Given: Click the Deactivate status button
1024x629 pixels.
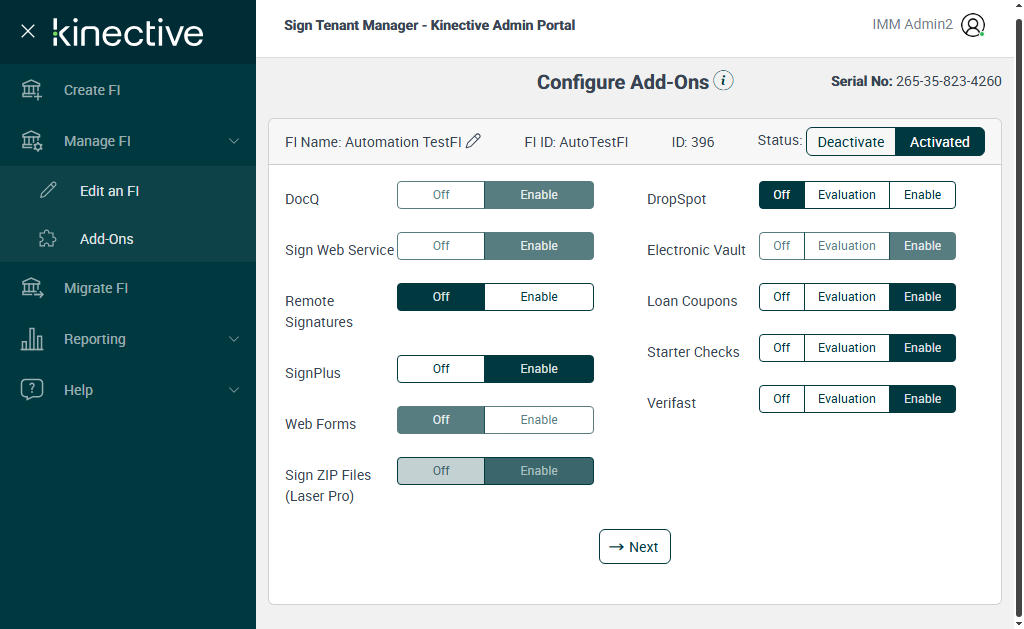Looking at the screenshot, I should click(851, 142).
